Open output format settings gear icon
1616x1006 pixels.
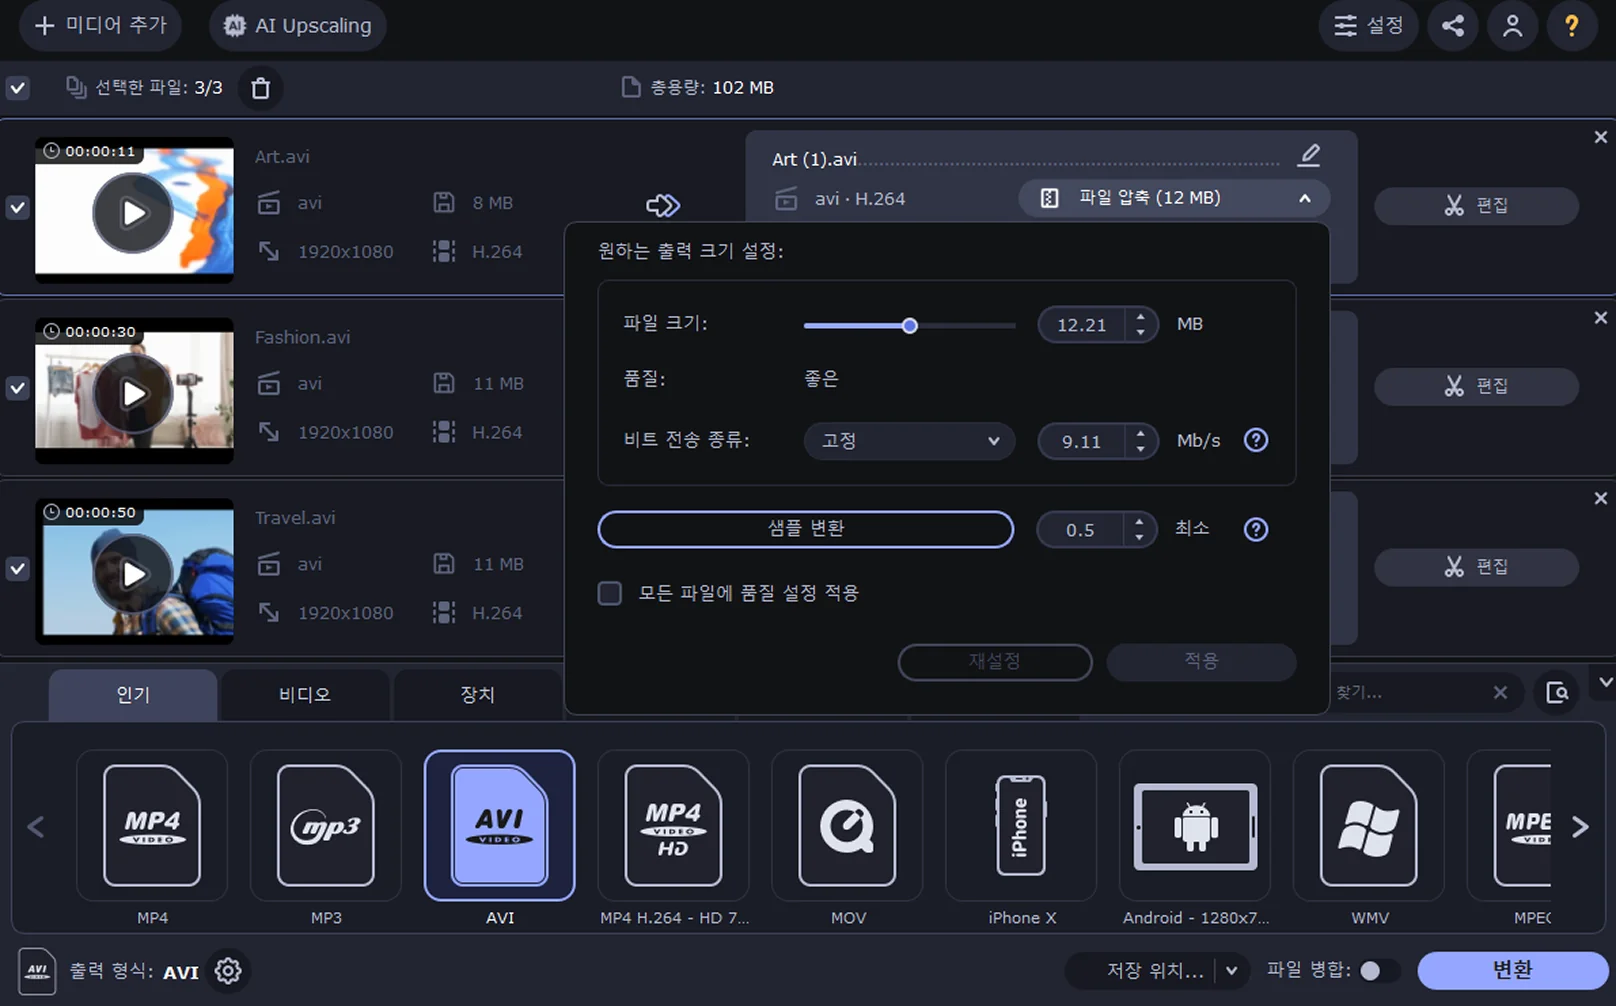pyautogui.click(x=228, y=971)
